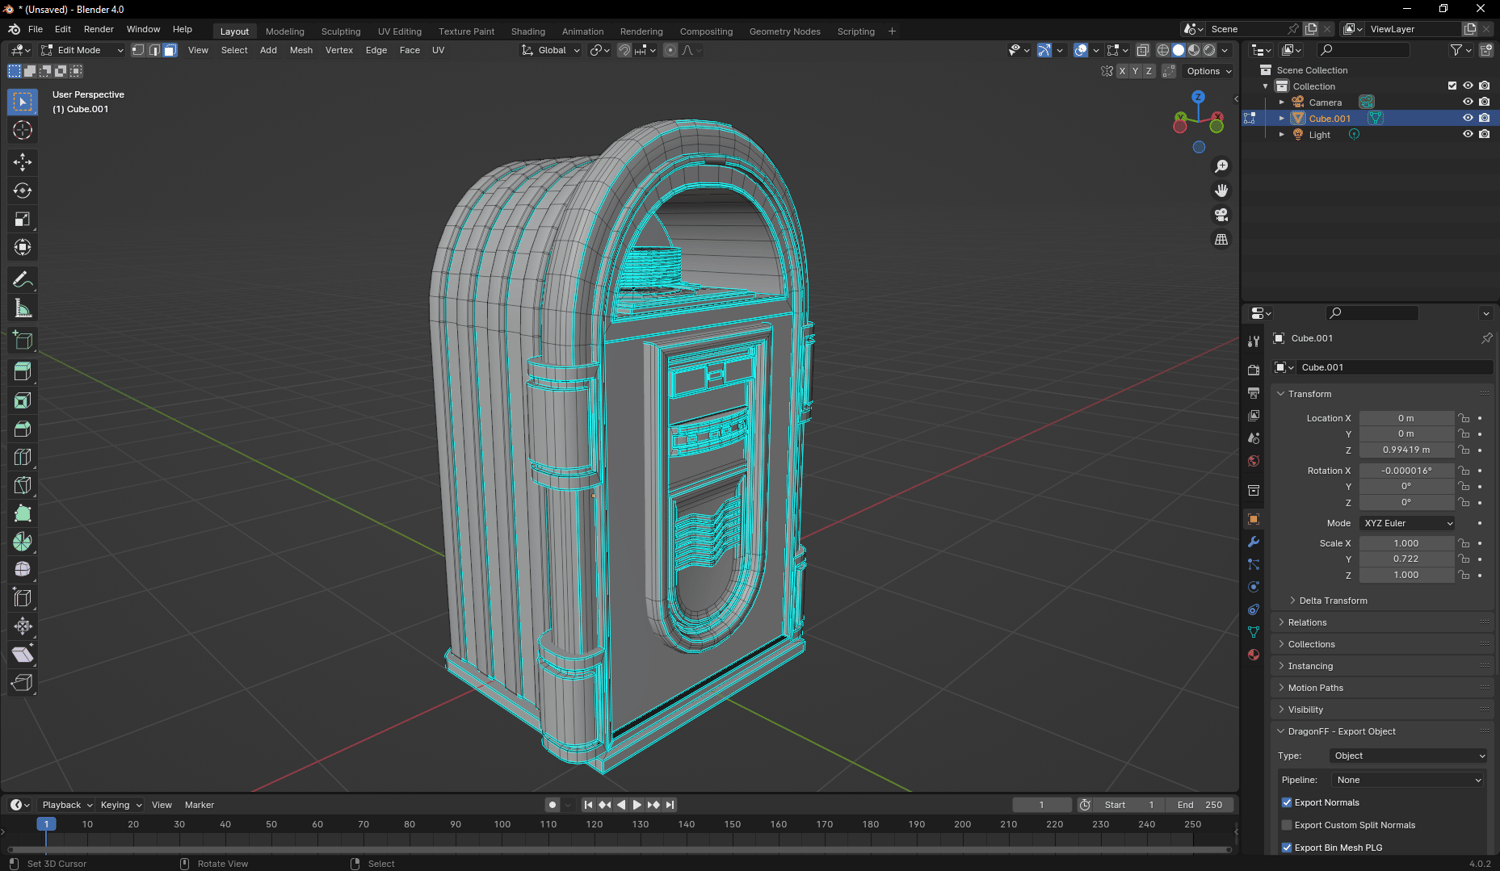Hide the Light object in outliner

tap(1467, 134)
